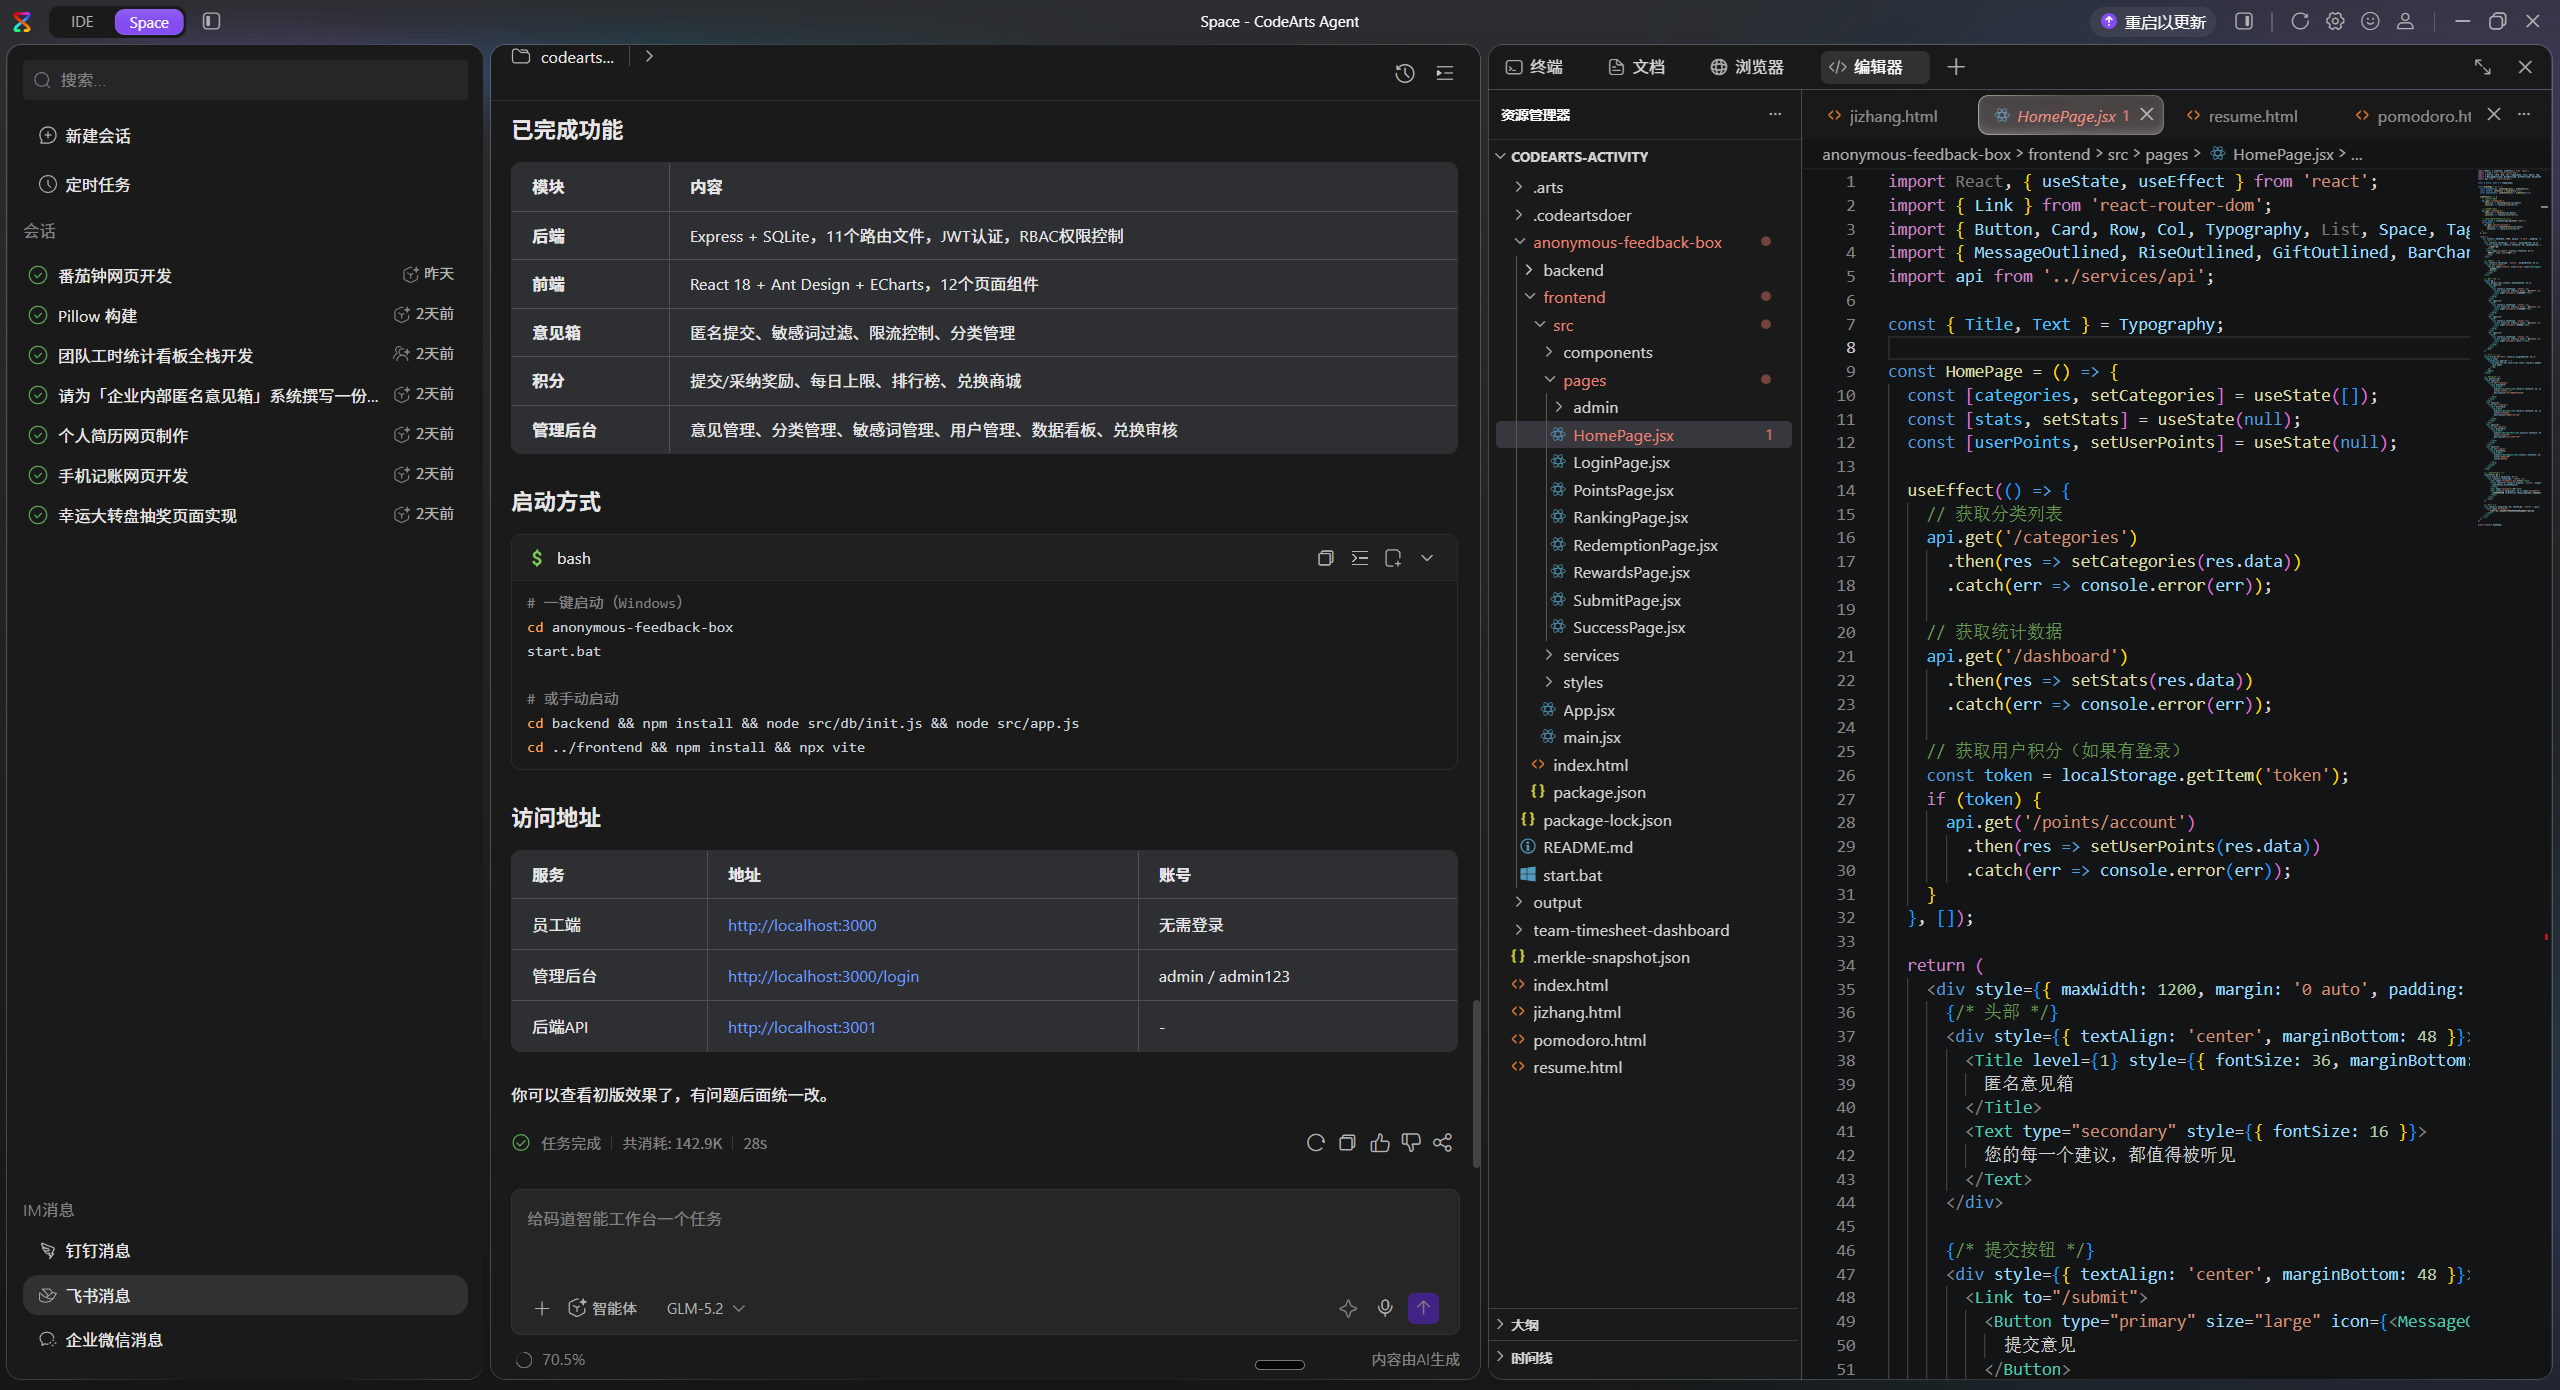Click the refresh icon in title bar
Viewport: 2560px width, 1390px height.
pos(2300,21)
